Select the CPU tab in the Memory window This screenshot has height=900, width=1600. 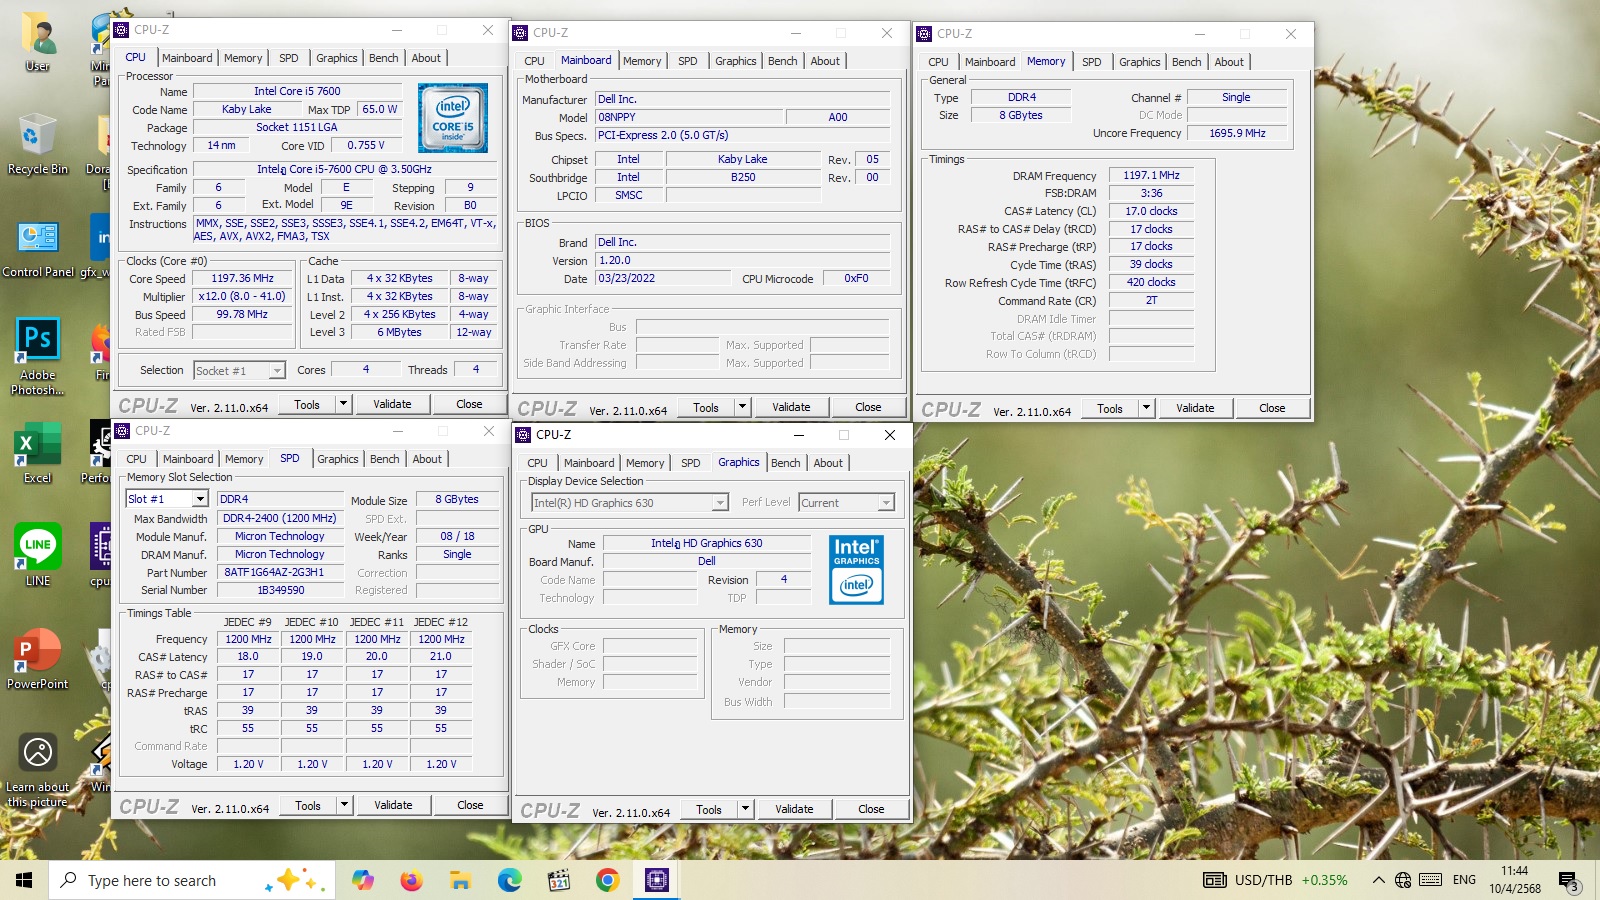(938, 62)
